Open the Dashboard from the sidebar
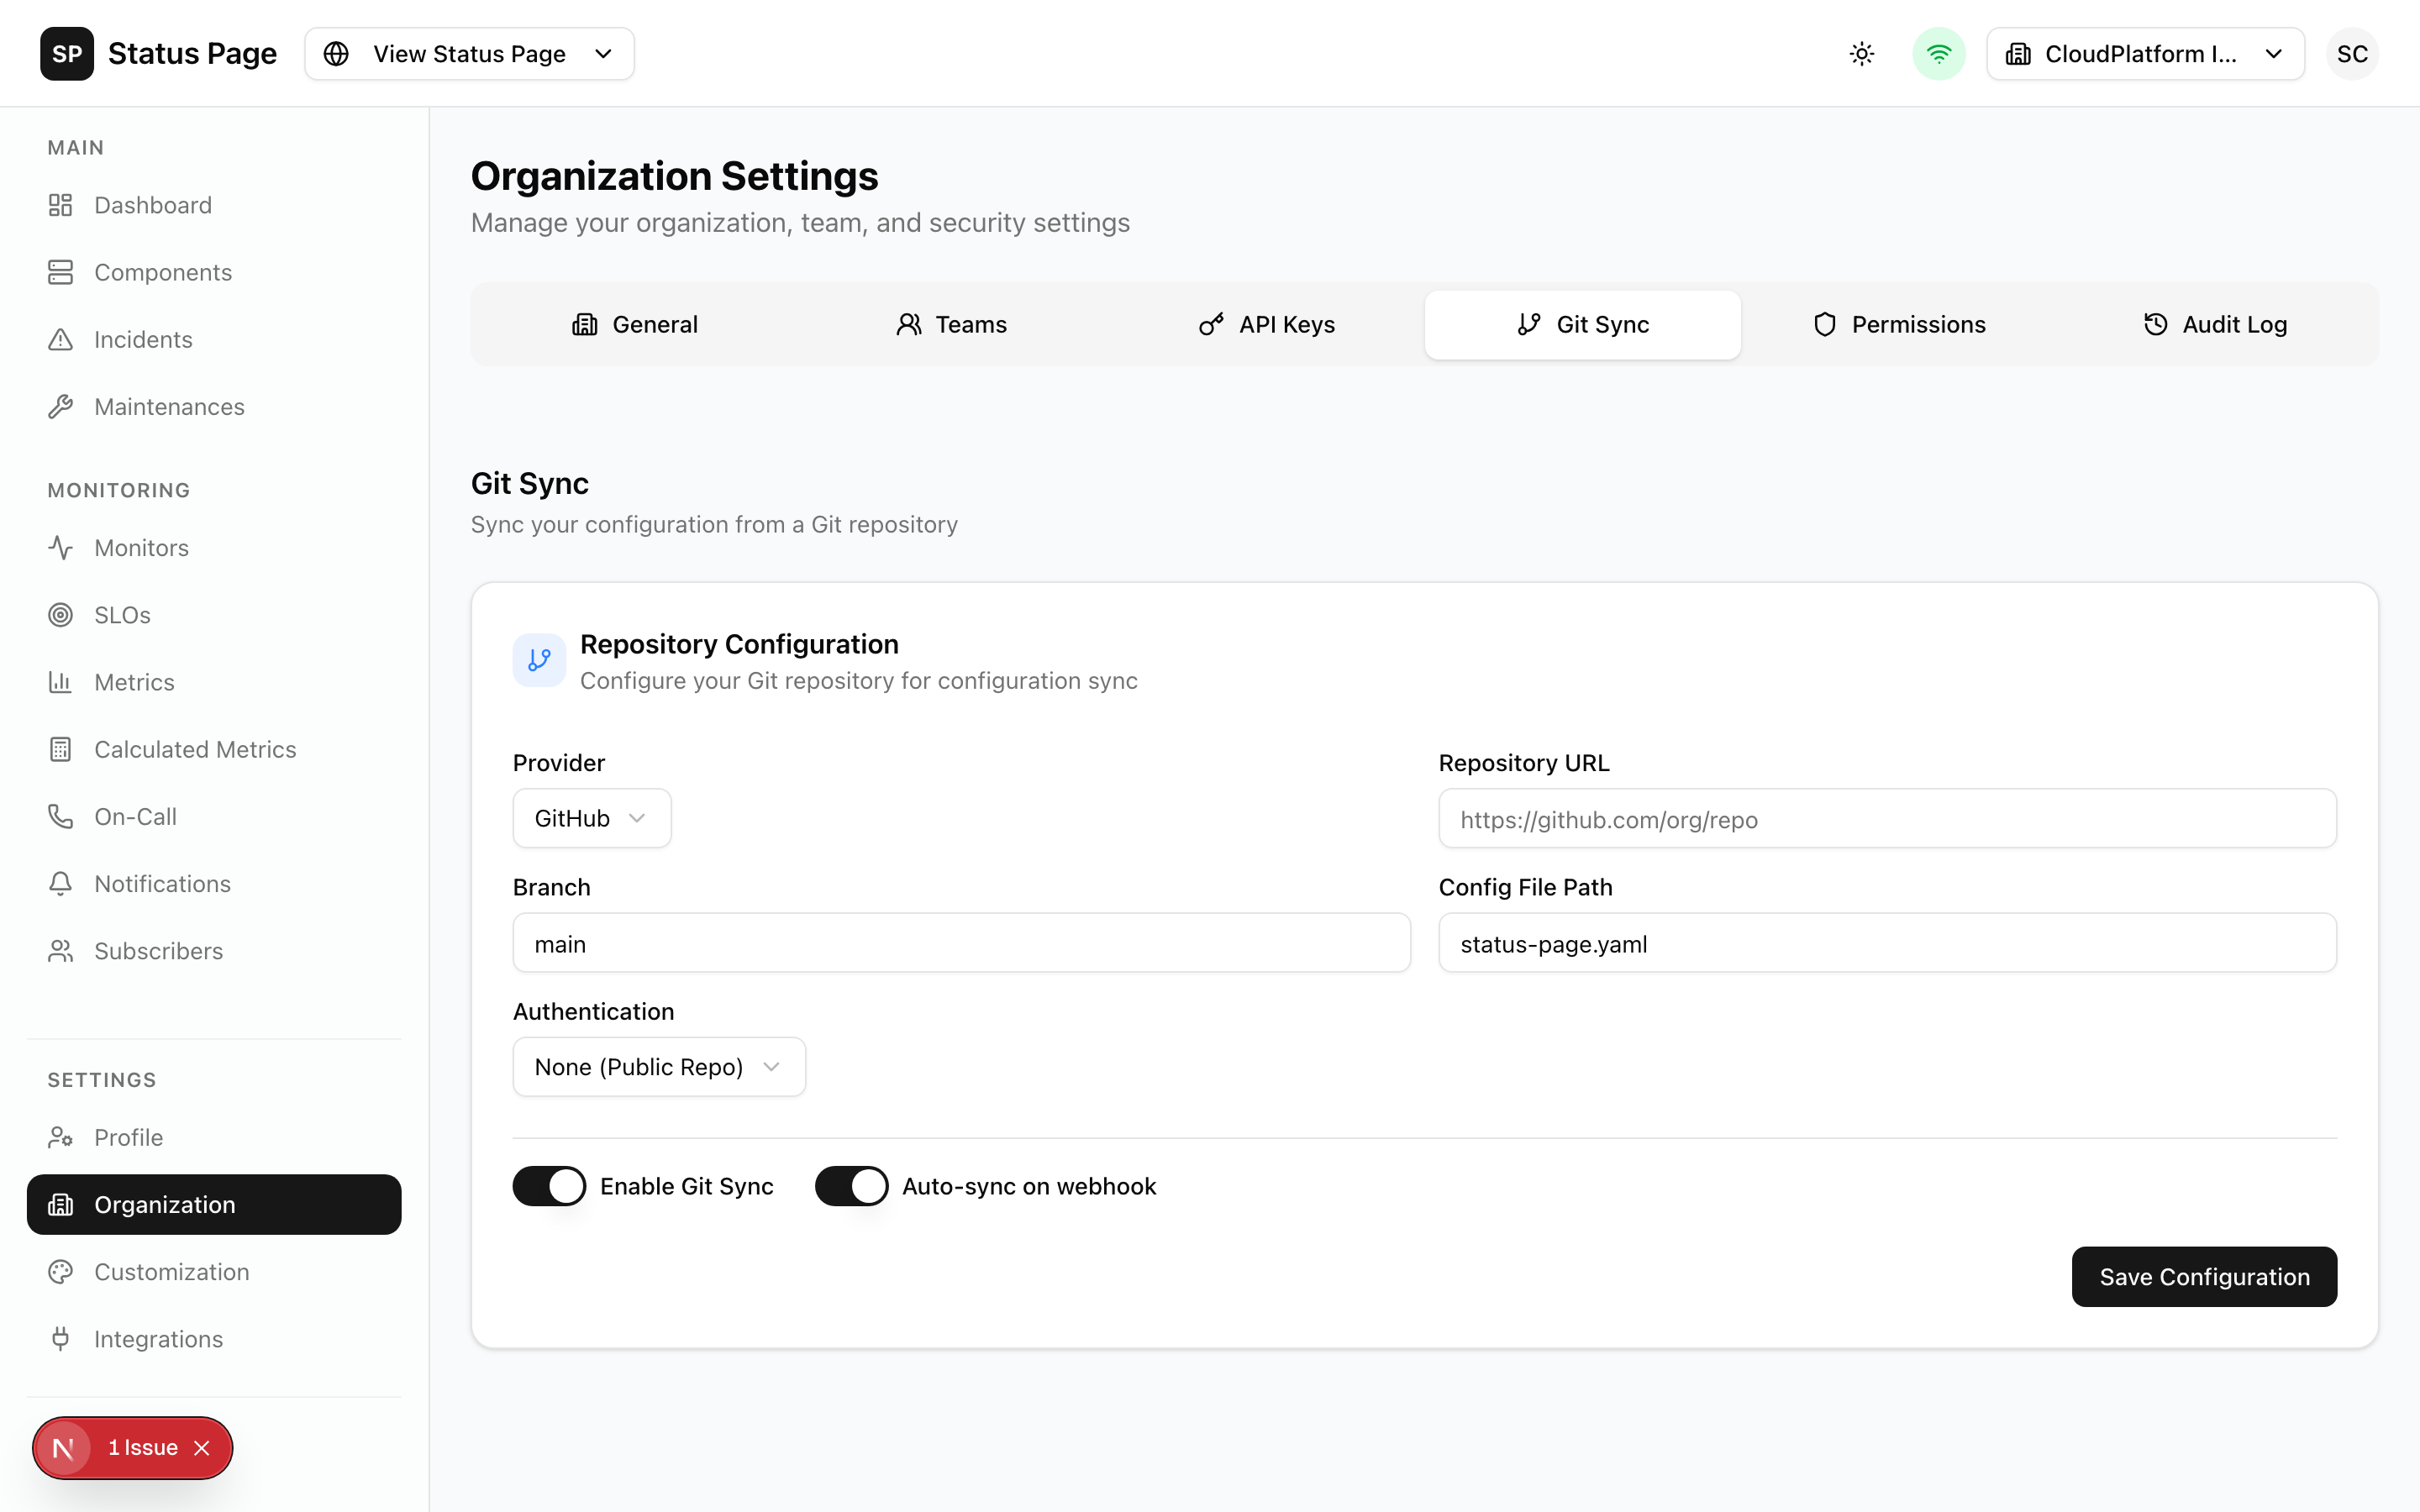The height and width of the screenshot is (1512, 2420). tap(152, 204)
